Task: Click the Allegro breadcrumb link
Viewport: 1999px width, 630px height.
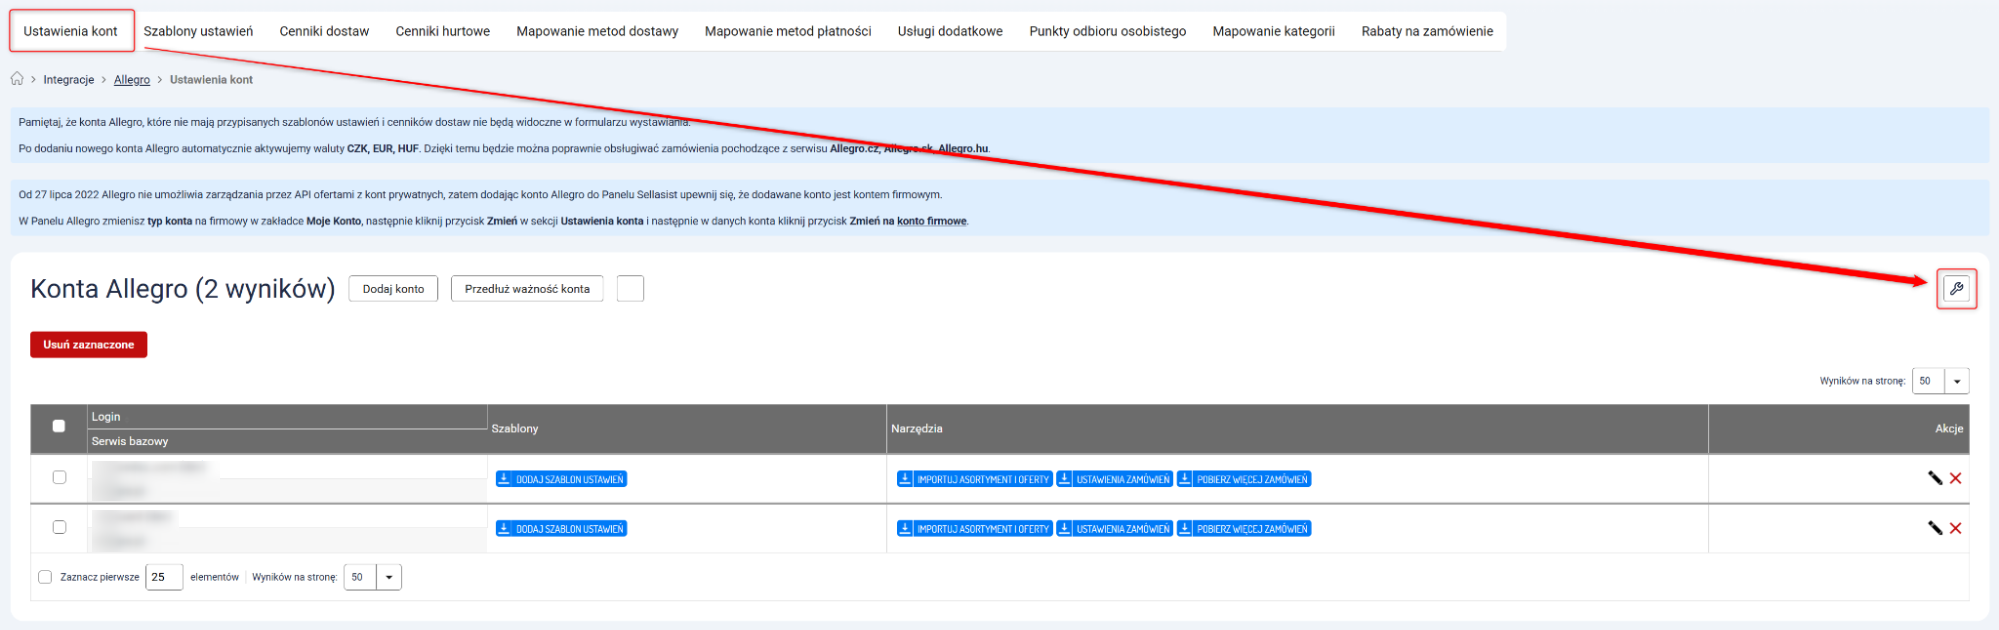Action: [132, 80]
